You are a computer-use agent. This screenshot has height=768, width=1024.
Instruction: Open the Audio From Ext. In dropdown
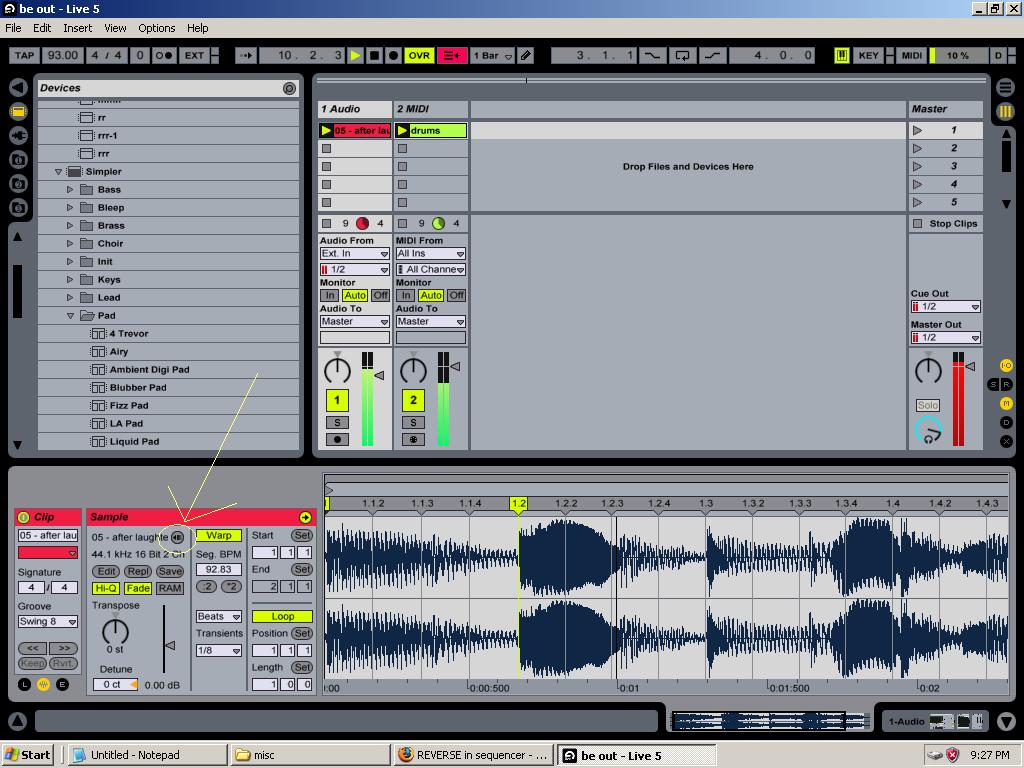click(355, 253)
